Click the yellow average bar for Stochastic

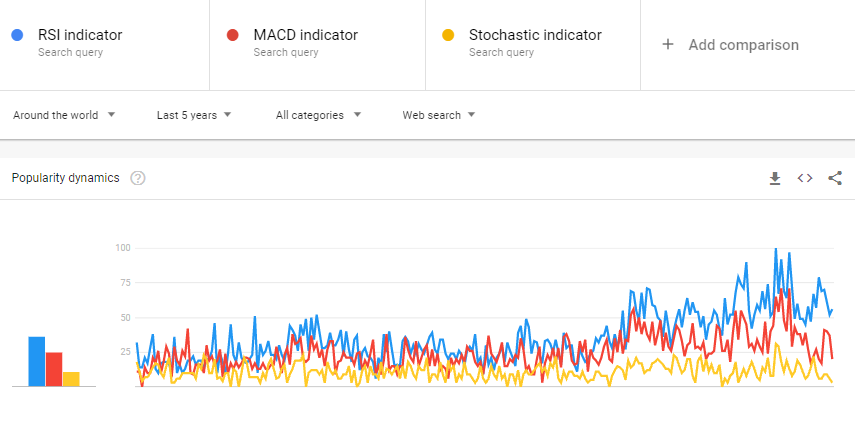71,379
